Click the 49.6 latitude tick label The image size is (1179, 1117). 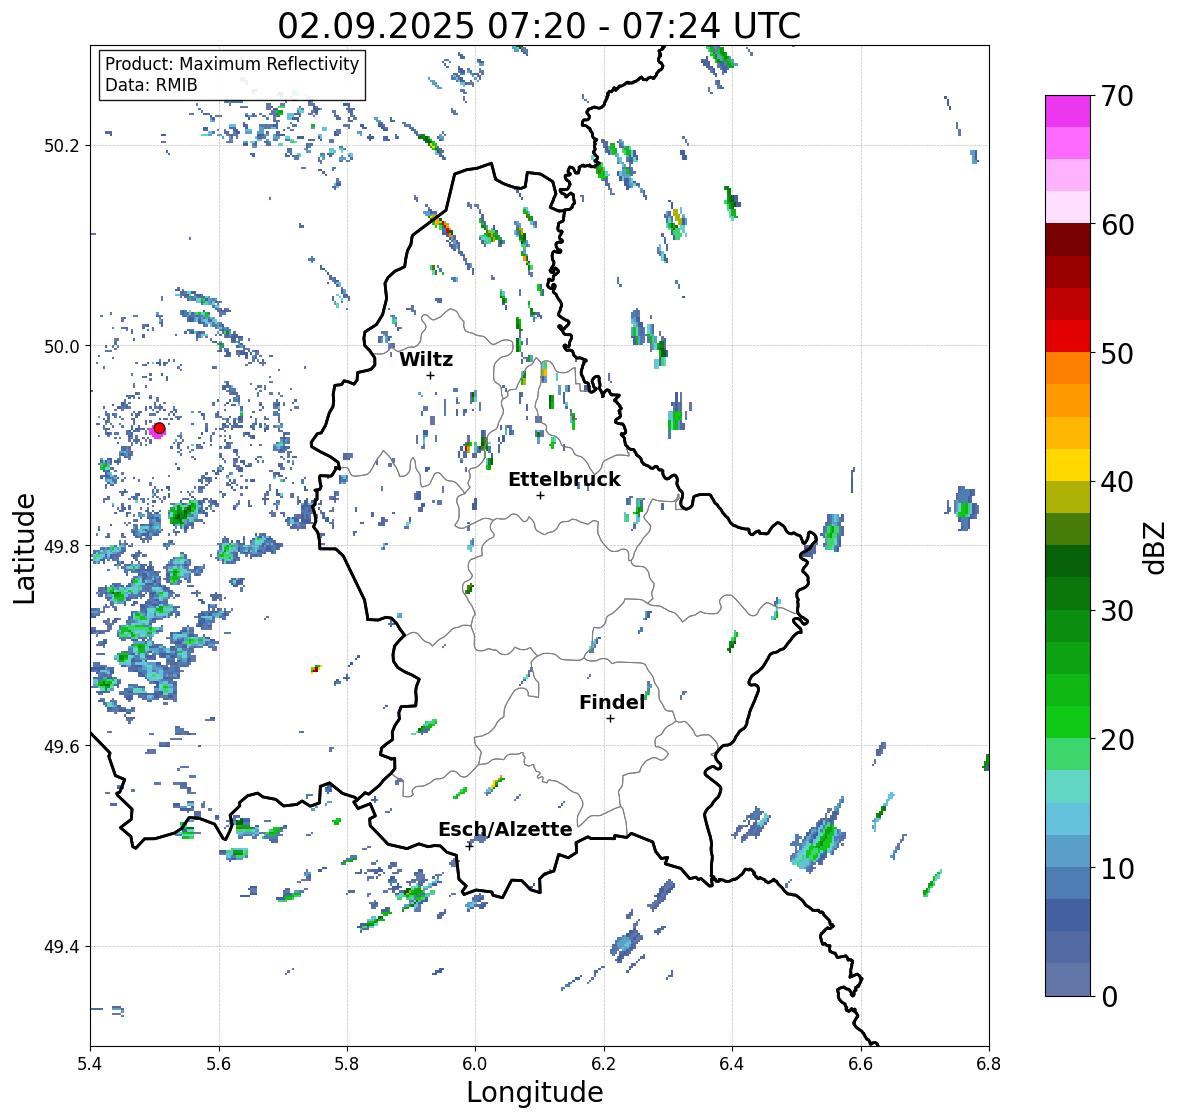[x=62, y=746]
